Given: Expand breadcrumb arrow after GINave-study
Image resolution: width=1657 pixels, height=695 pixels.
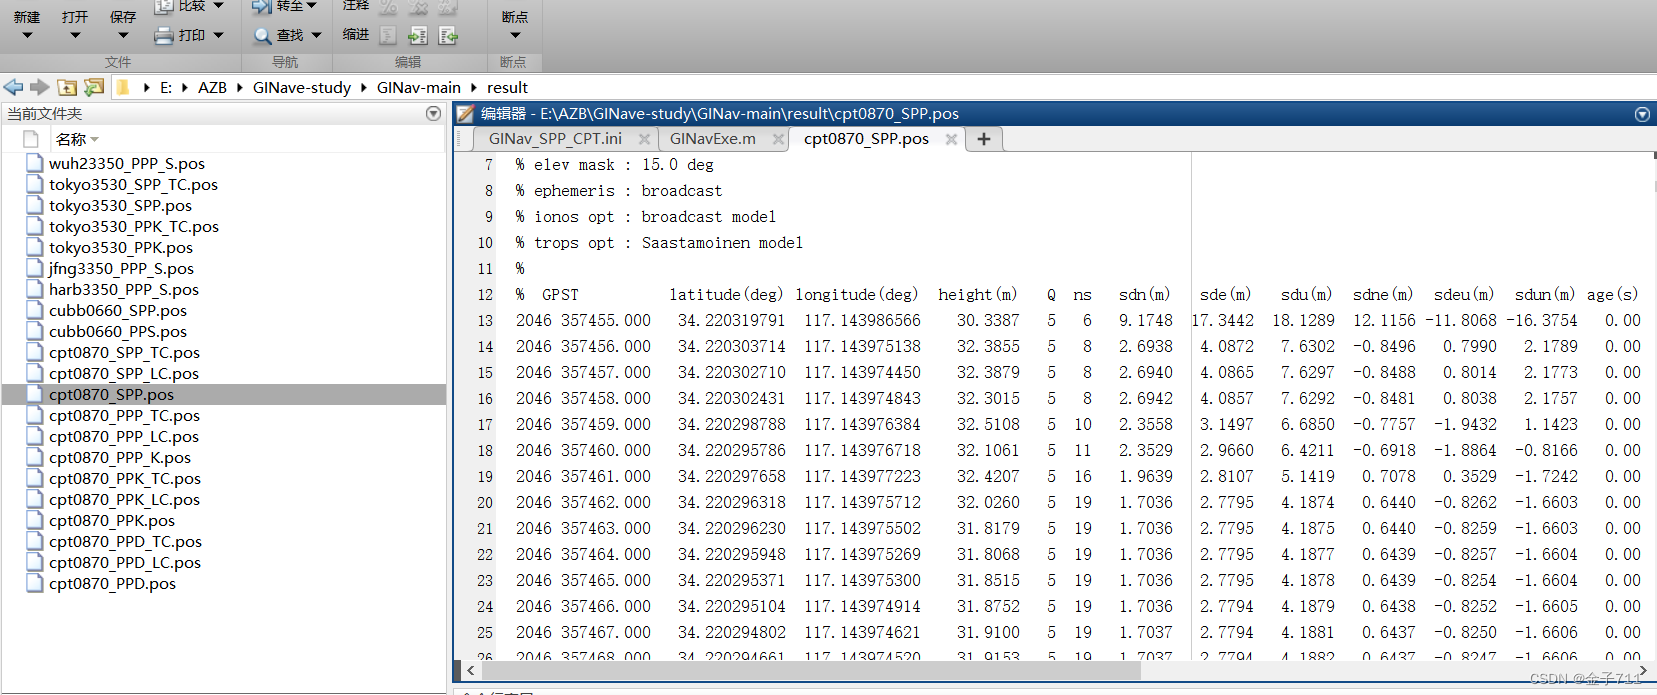Looking at the screenshot, I should point(364,88).
